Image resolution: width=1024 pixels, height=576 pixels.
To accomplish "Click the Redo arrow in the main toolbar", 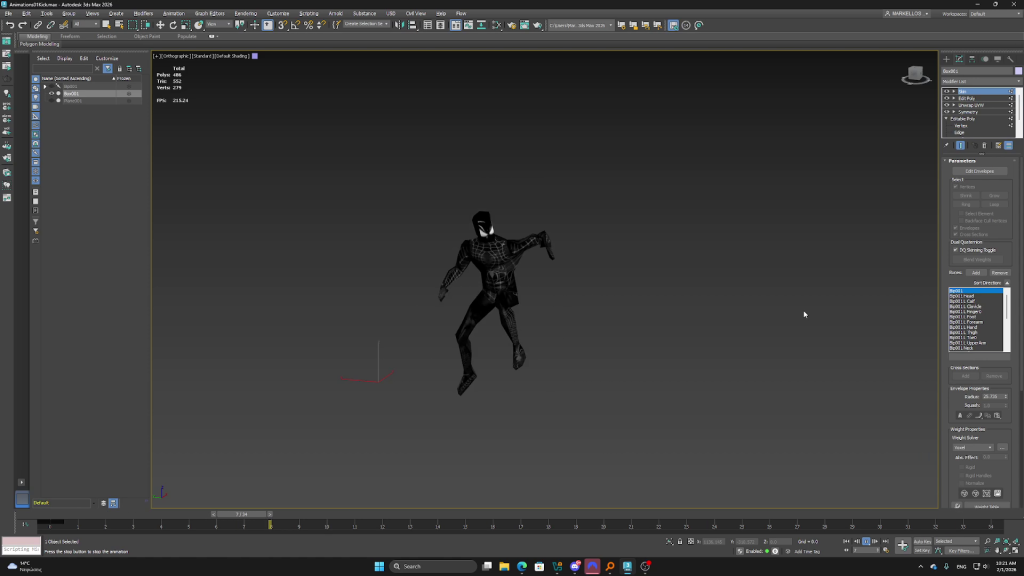I will point(23,25).
